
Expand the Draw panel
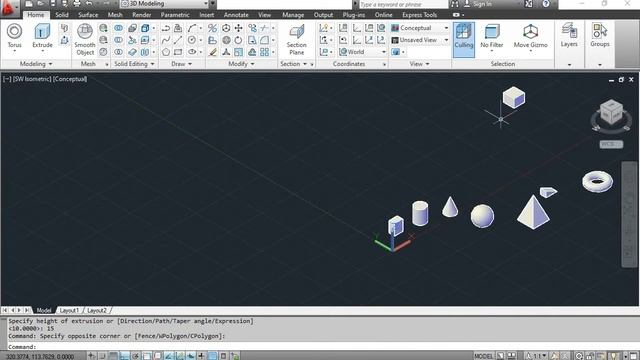[182, 64]
